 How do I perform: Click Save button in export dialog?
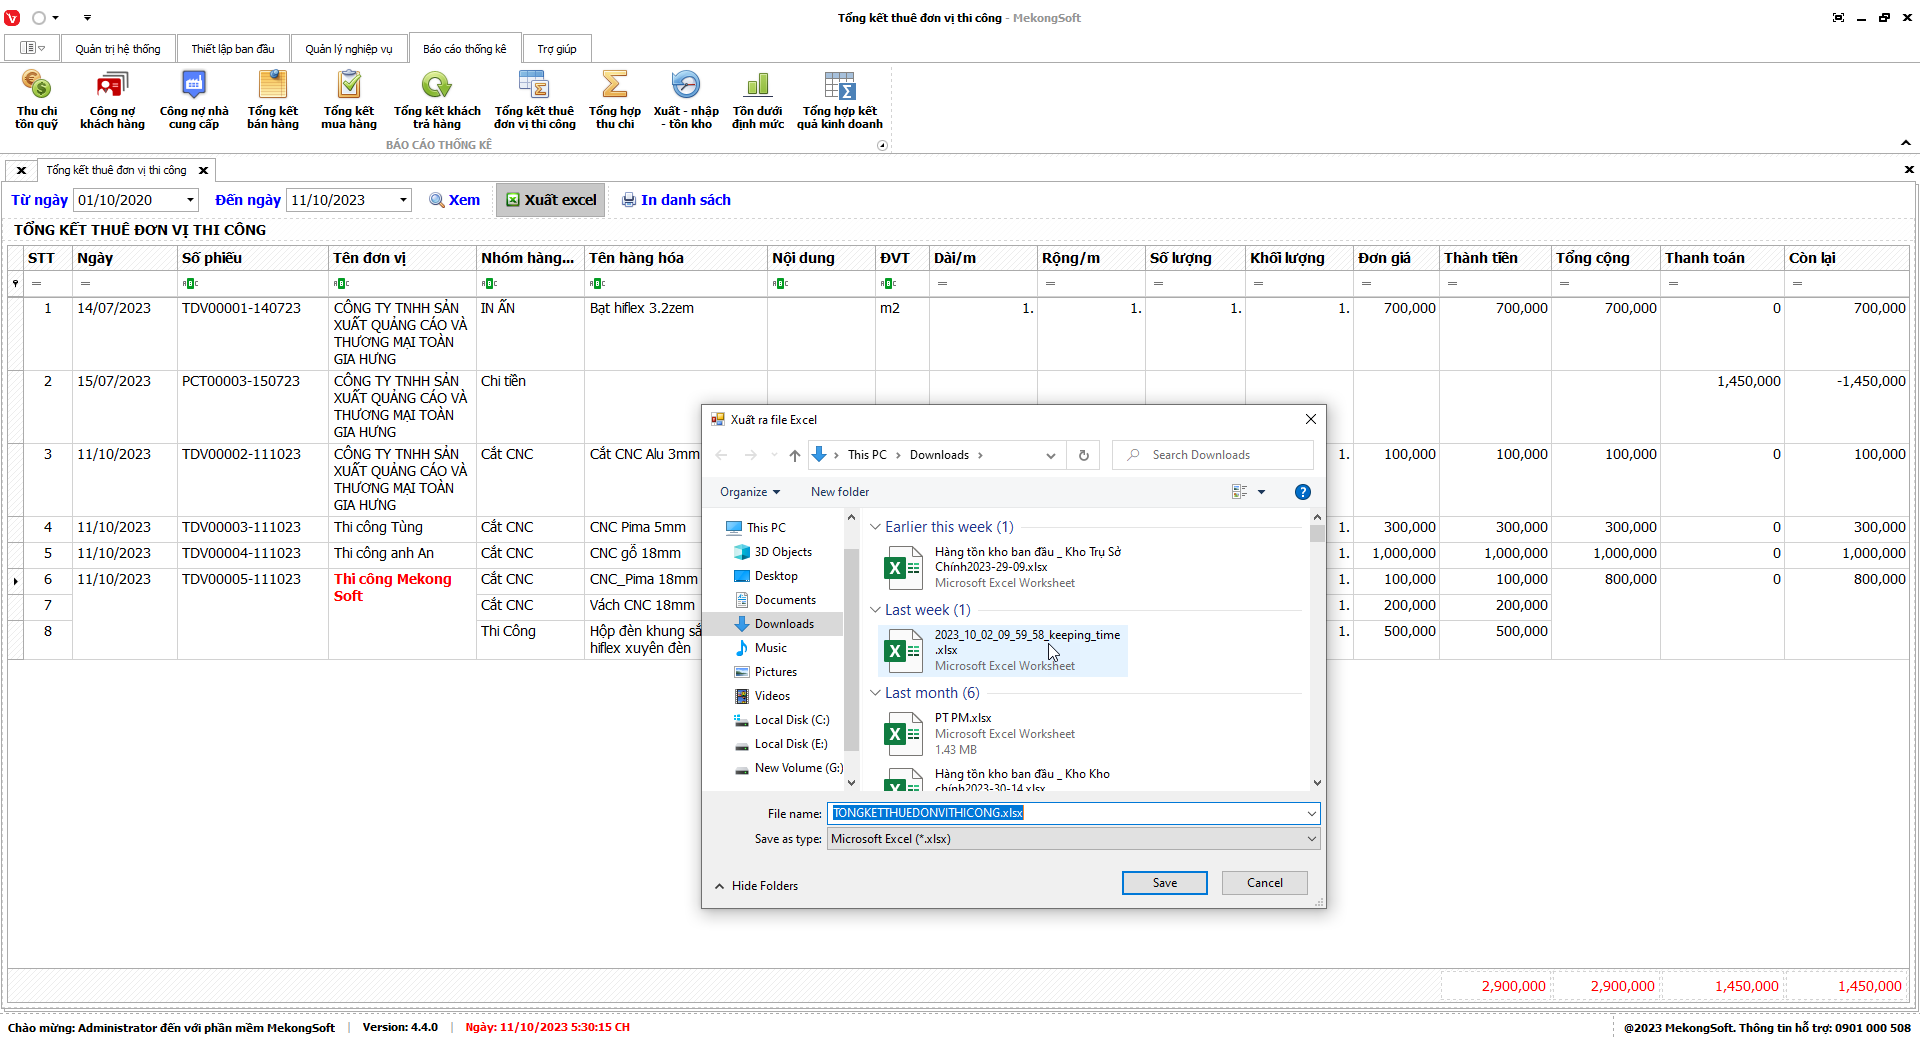point(1164,883)
